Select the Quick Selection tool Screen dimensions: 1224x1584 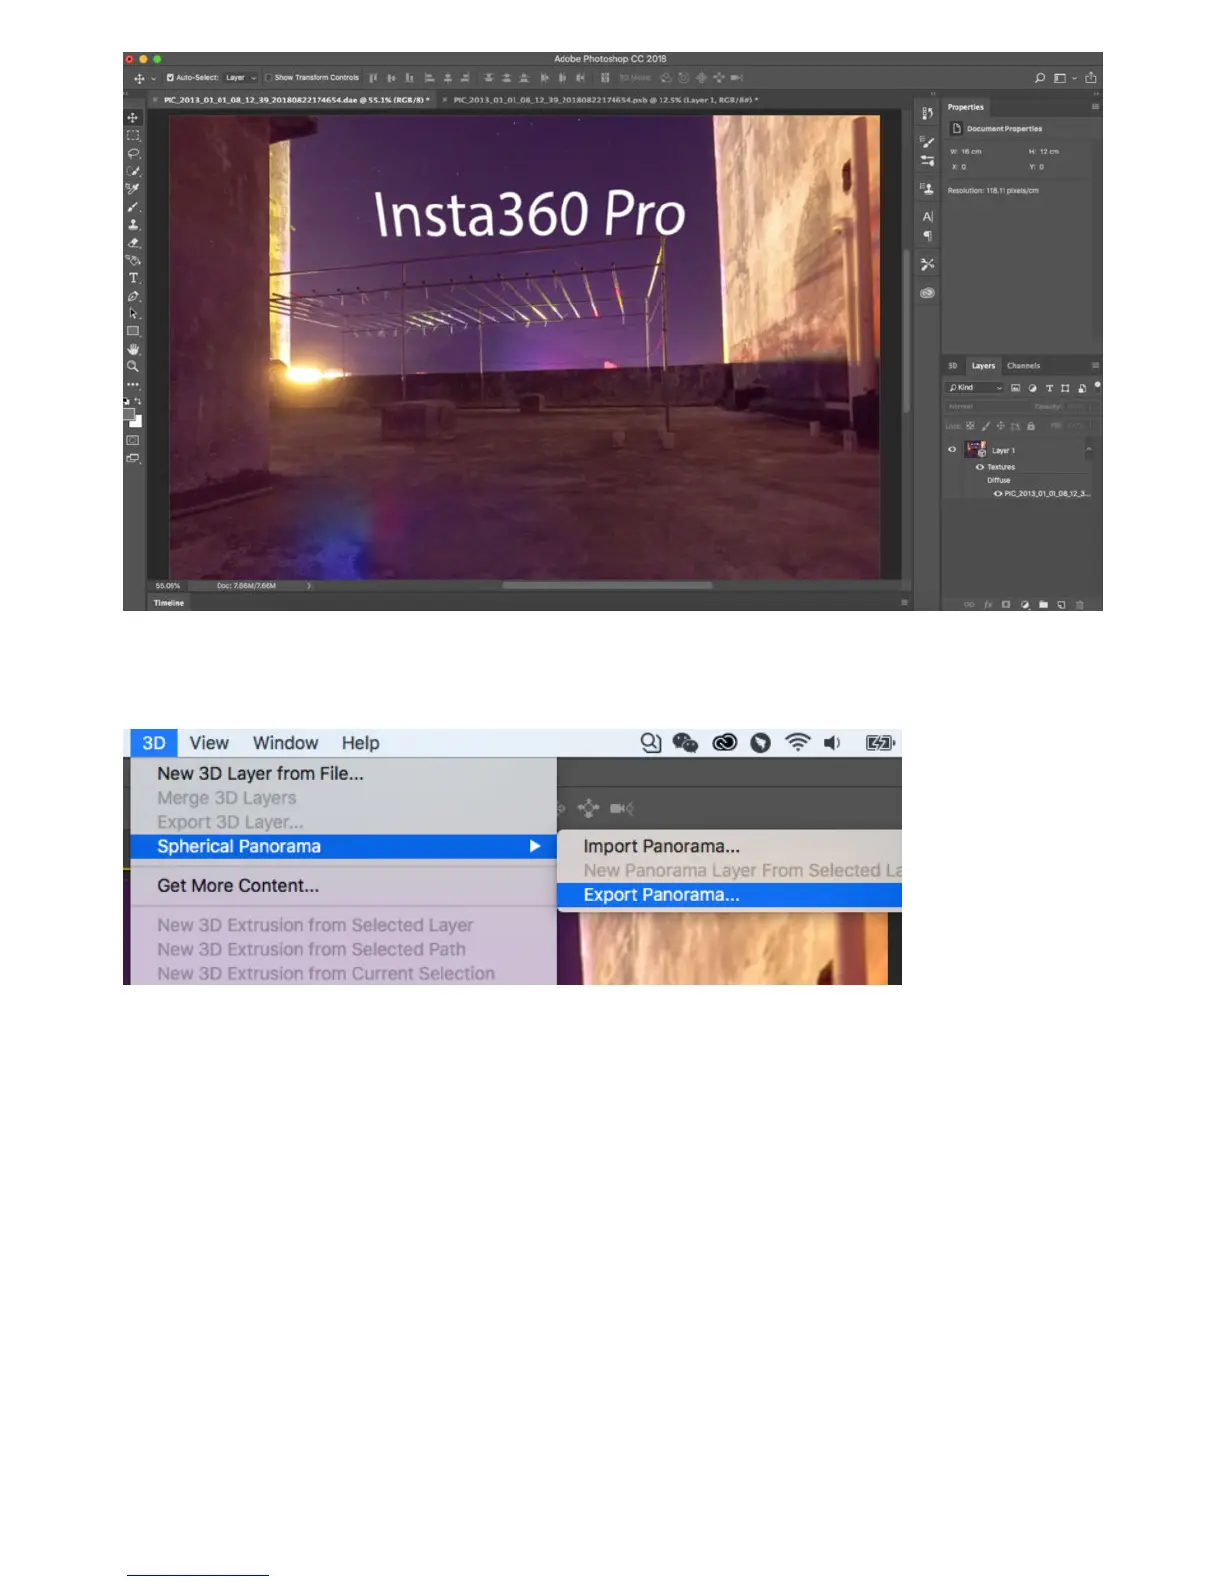(133, 172)
